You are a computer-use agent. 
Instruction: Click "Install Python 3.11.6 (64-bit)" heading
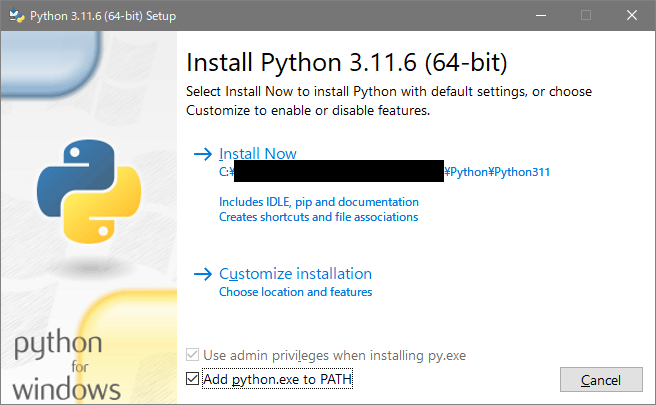(x=346, y=63)
